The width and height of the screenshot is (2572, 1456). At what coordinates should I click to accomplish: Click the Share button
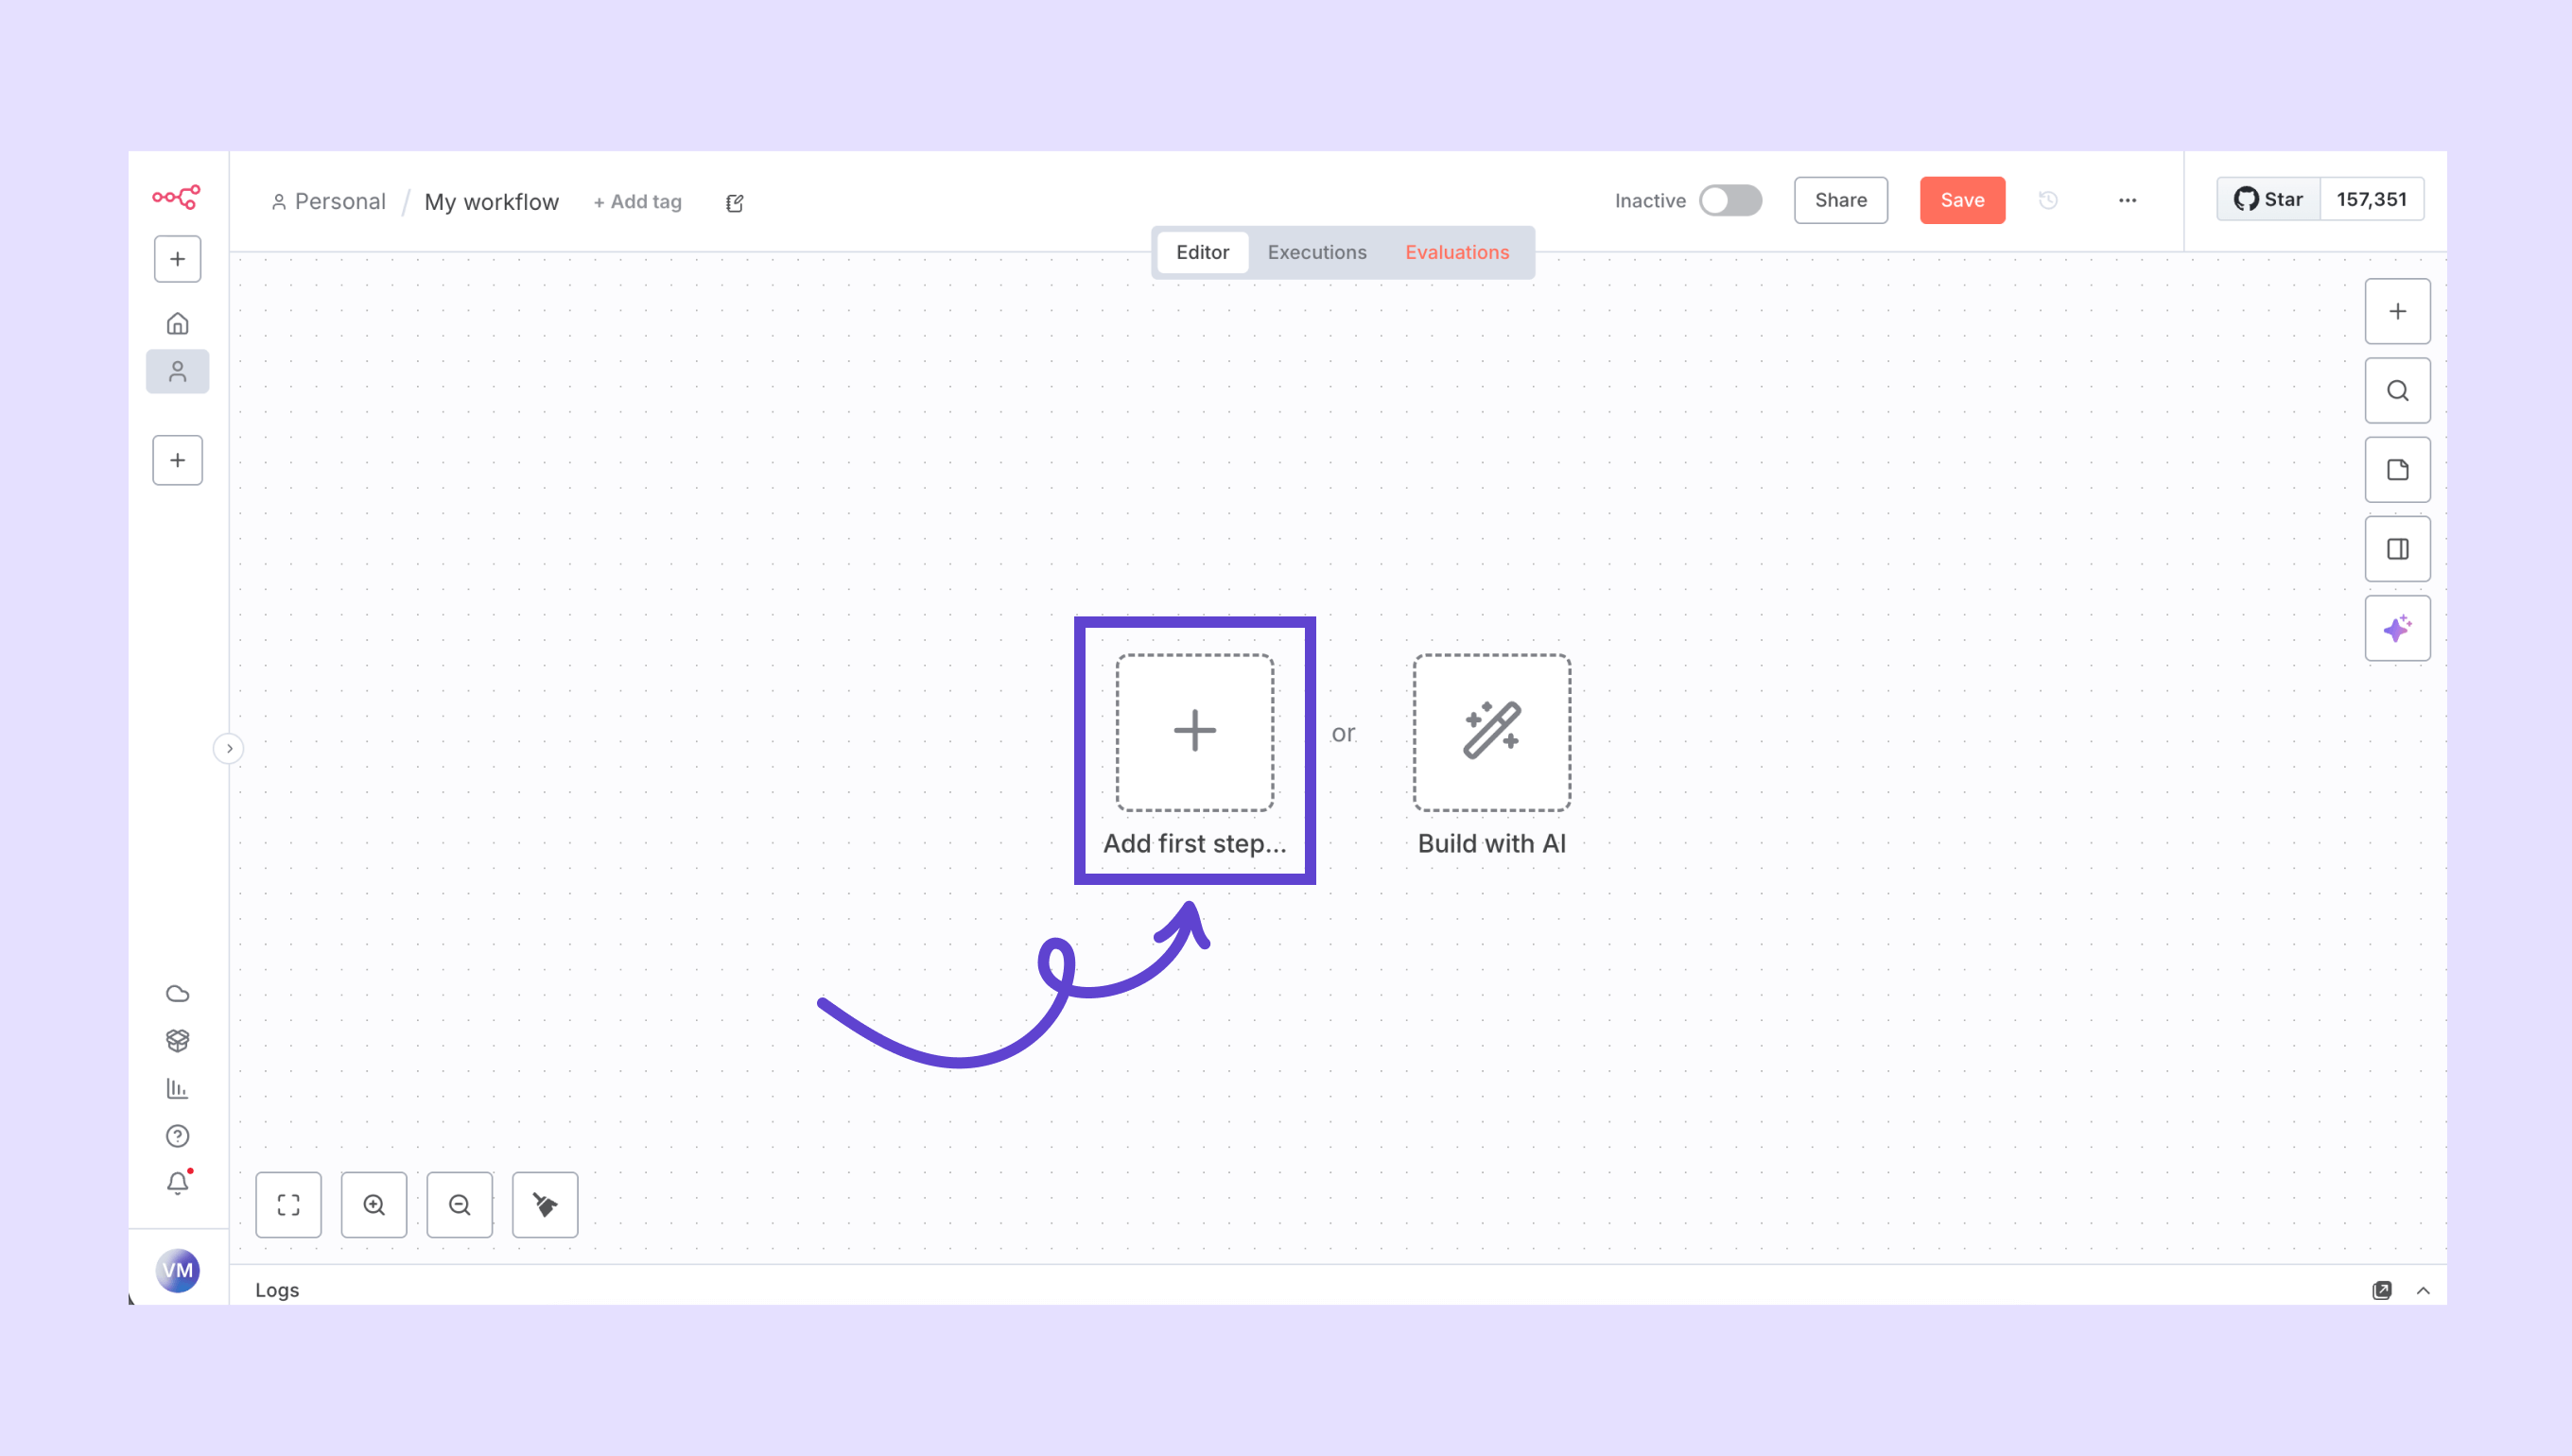1840,200
